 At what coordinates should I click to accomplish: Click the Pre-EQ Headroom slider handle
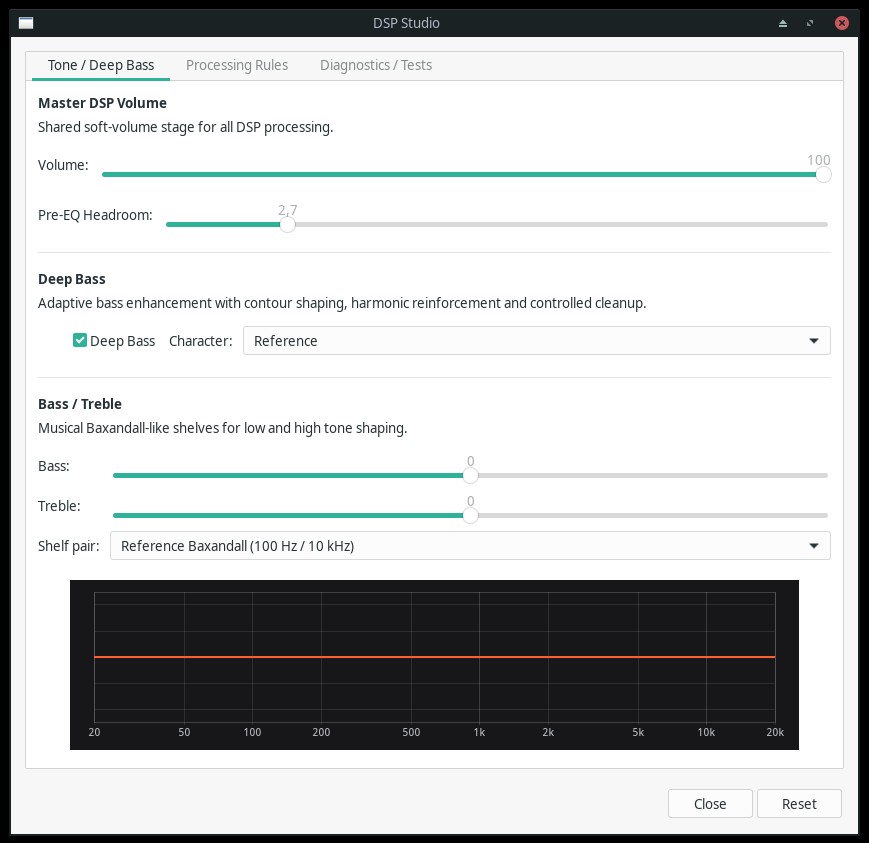[287, 224]
